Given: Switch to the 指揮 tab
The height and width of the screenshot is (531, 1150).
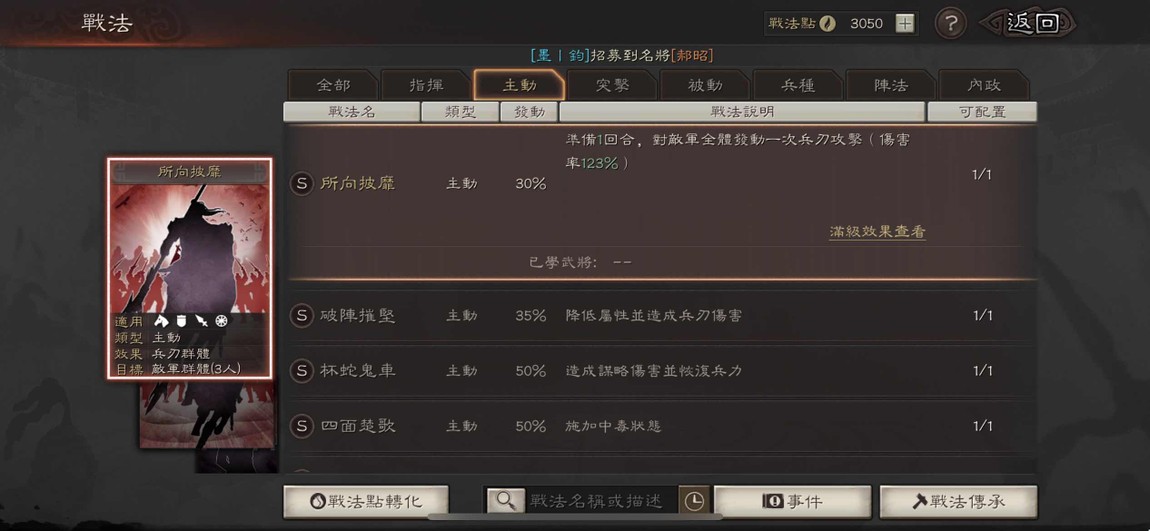Looking at the screenshot, I should pyautogui.click(x=426, y=85).
